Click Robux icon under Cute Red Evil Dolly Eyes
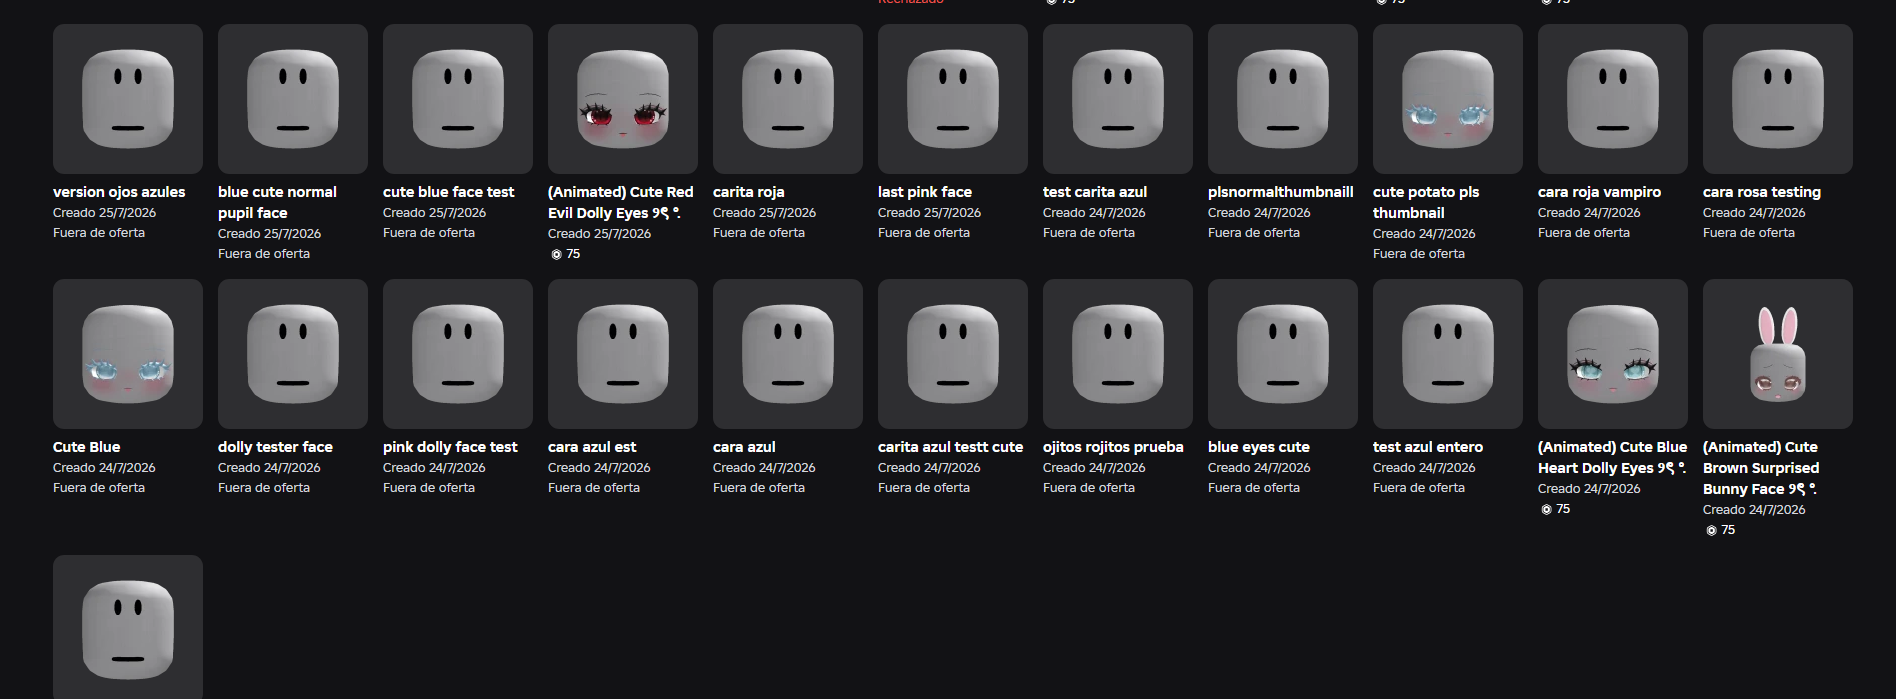 coord(556,255)
